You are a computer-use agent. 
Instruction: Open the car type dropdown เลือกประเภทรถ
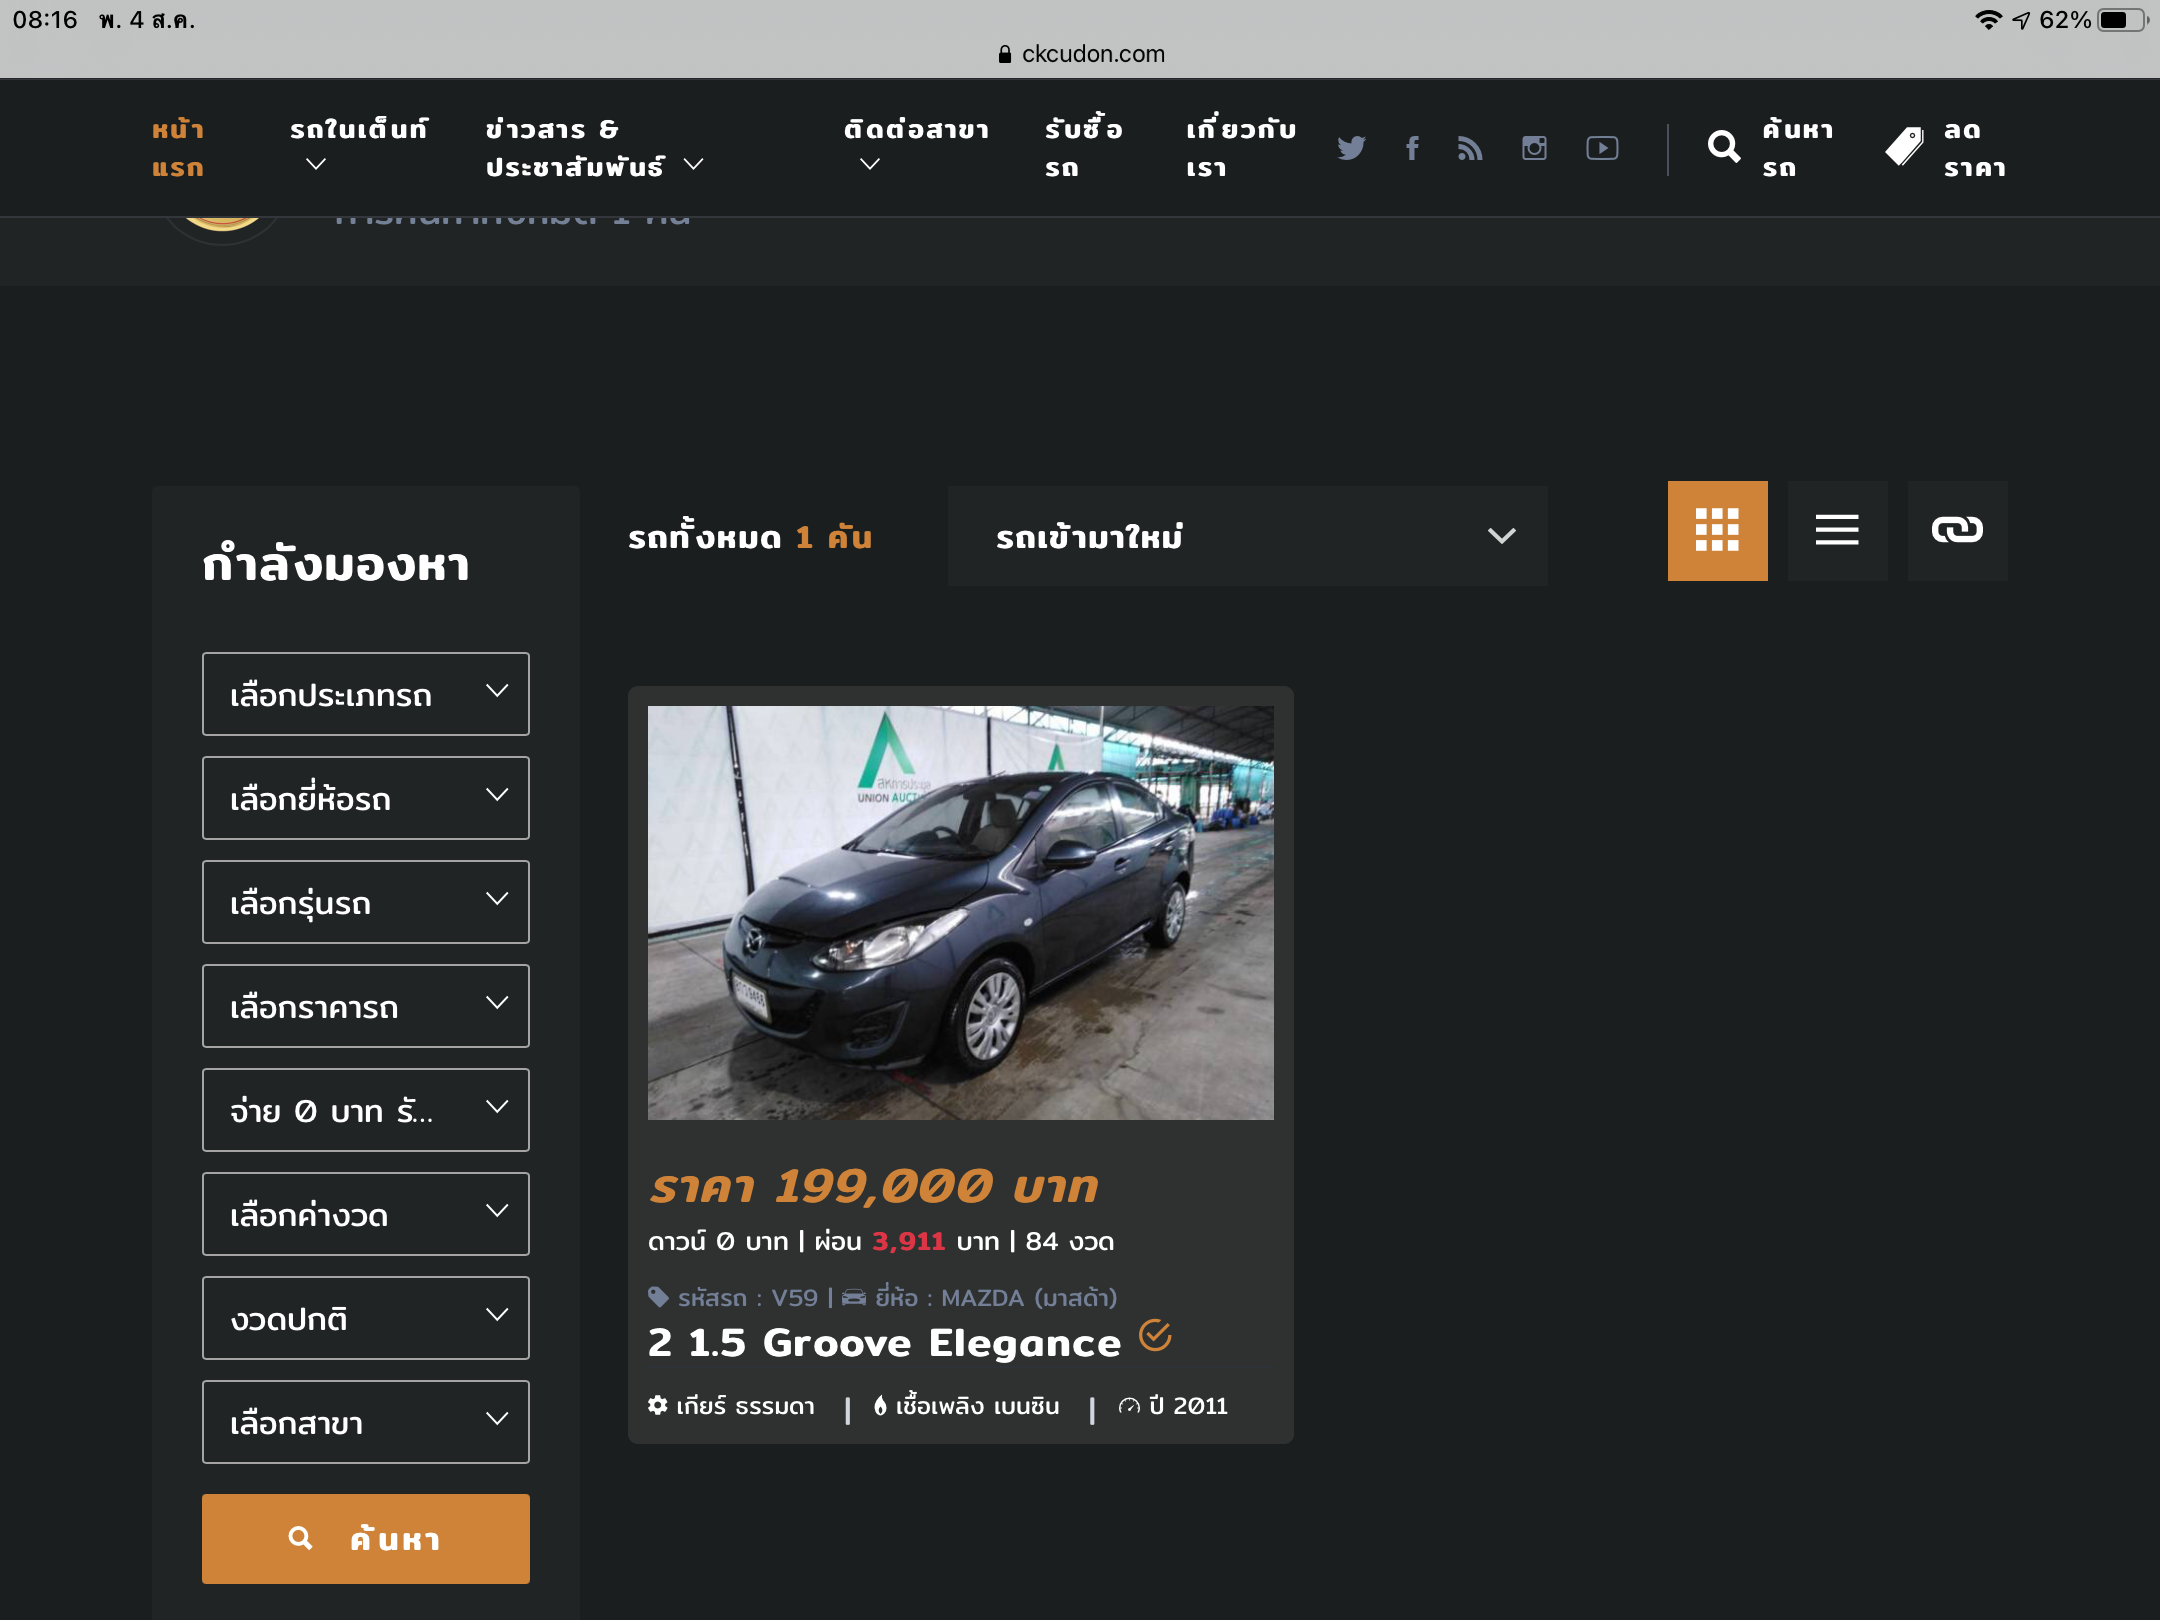(x=365, y=694)
